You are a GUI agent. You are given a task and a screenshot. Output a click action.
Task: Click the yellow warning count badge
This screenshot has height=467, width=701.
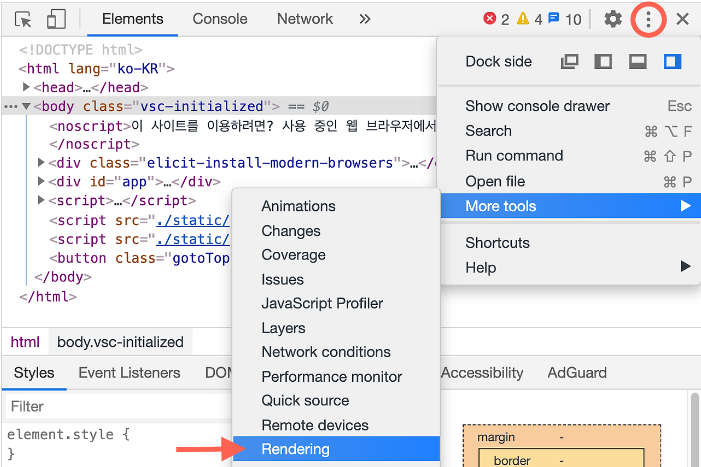(529, 19)
